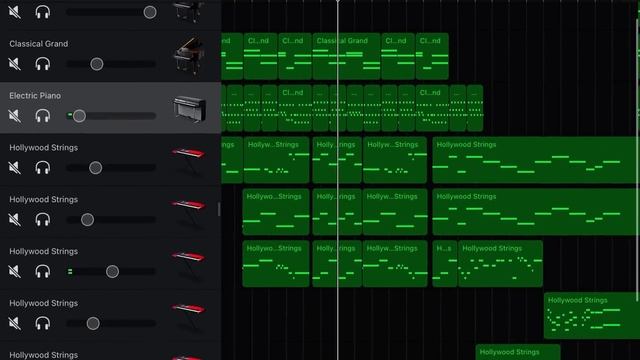Viewport: 640px width, 360px height.
Task: Select the Classical Grand track name
Action: pyautogui.click(x=39, y=44)
